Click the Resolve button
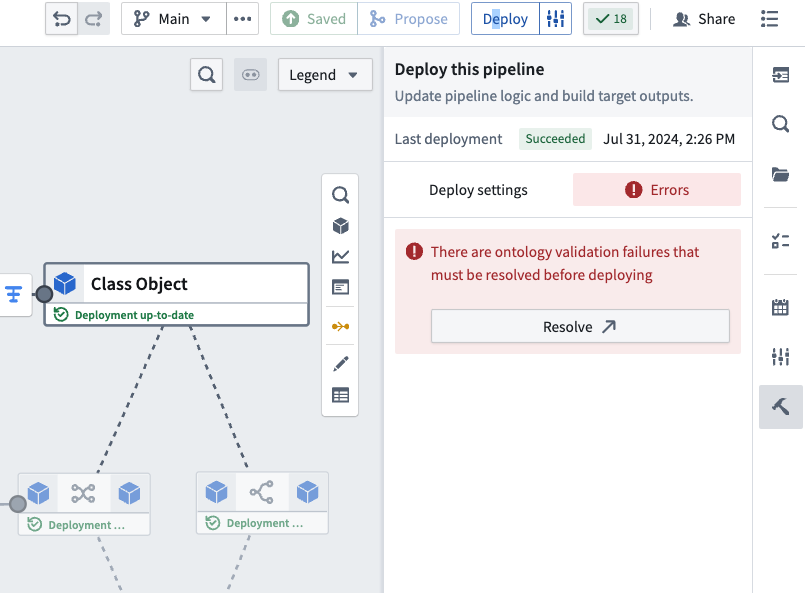Viewport: 805px width, 593px height. (580, 327)
